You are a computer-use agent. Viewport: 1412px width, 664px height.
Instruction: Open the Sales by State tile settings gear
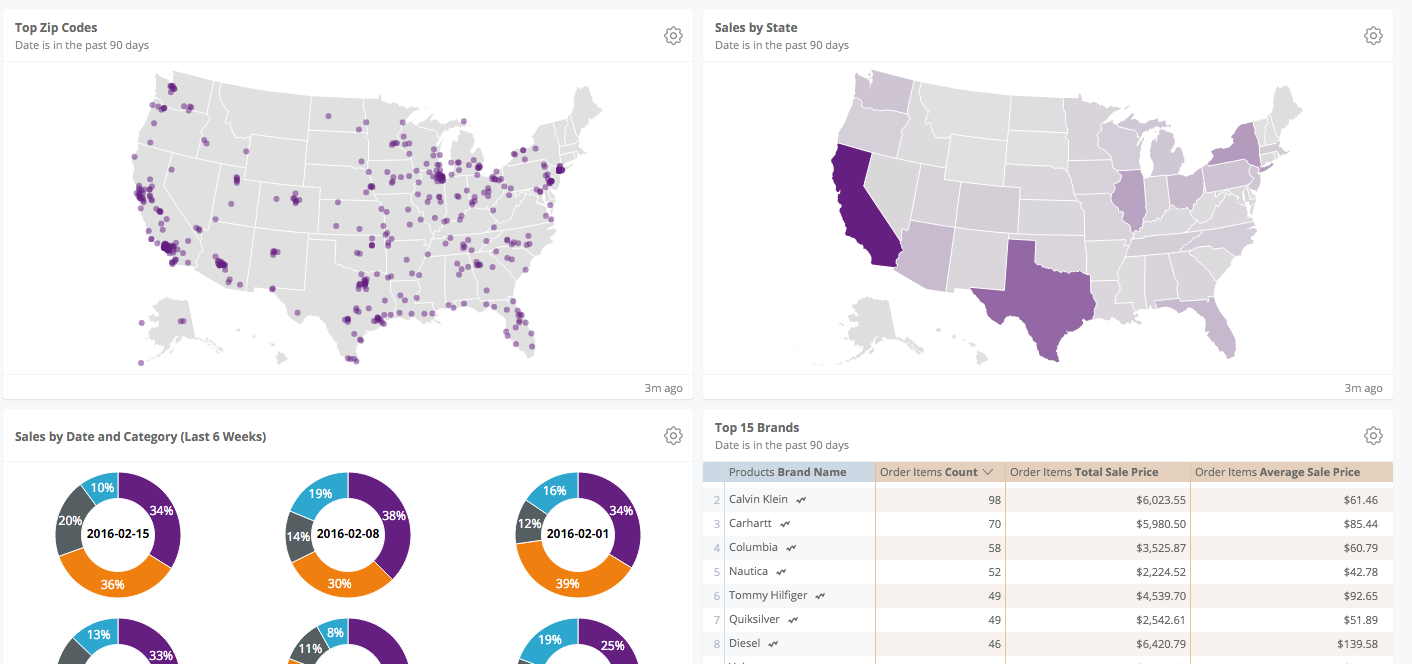1373,36
